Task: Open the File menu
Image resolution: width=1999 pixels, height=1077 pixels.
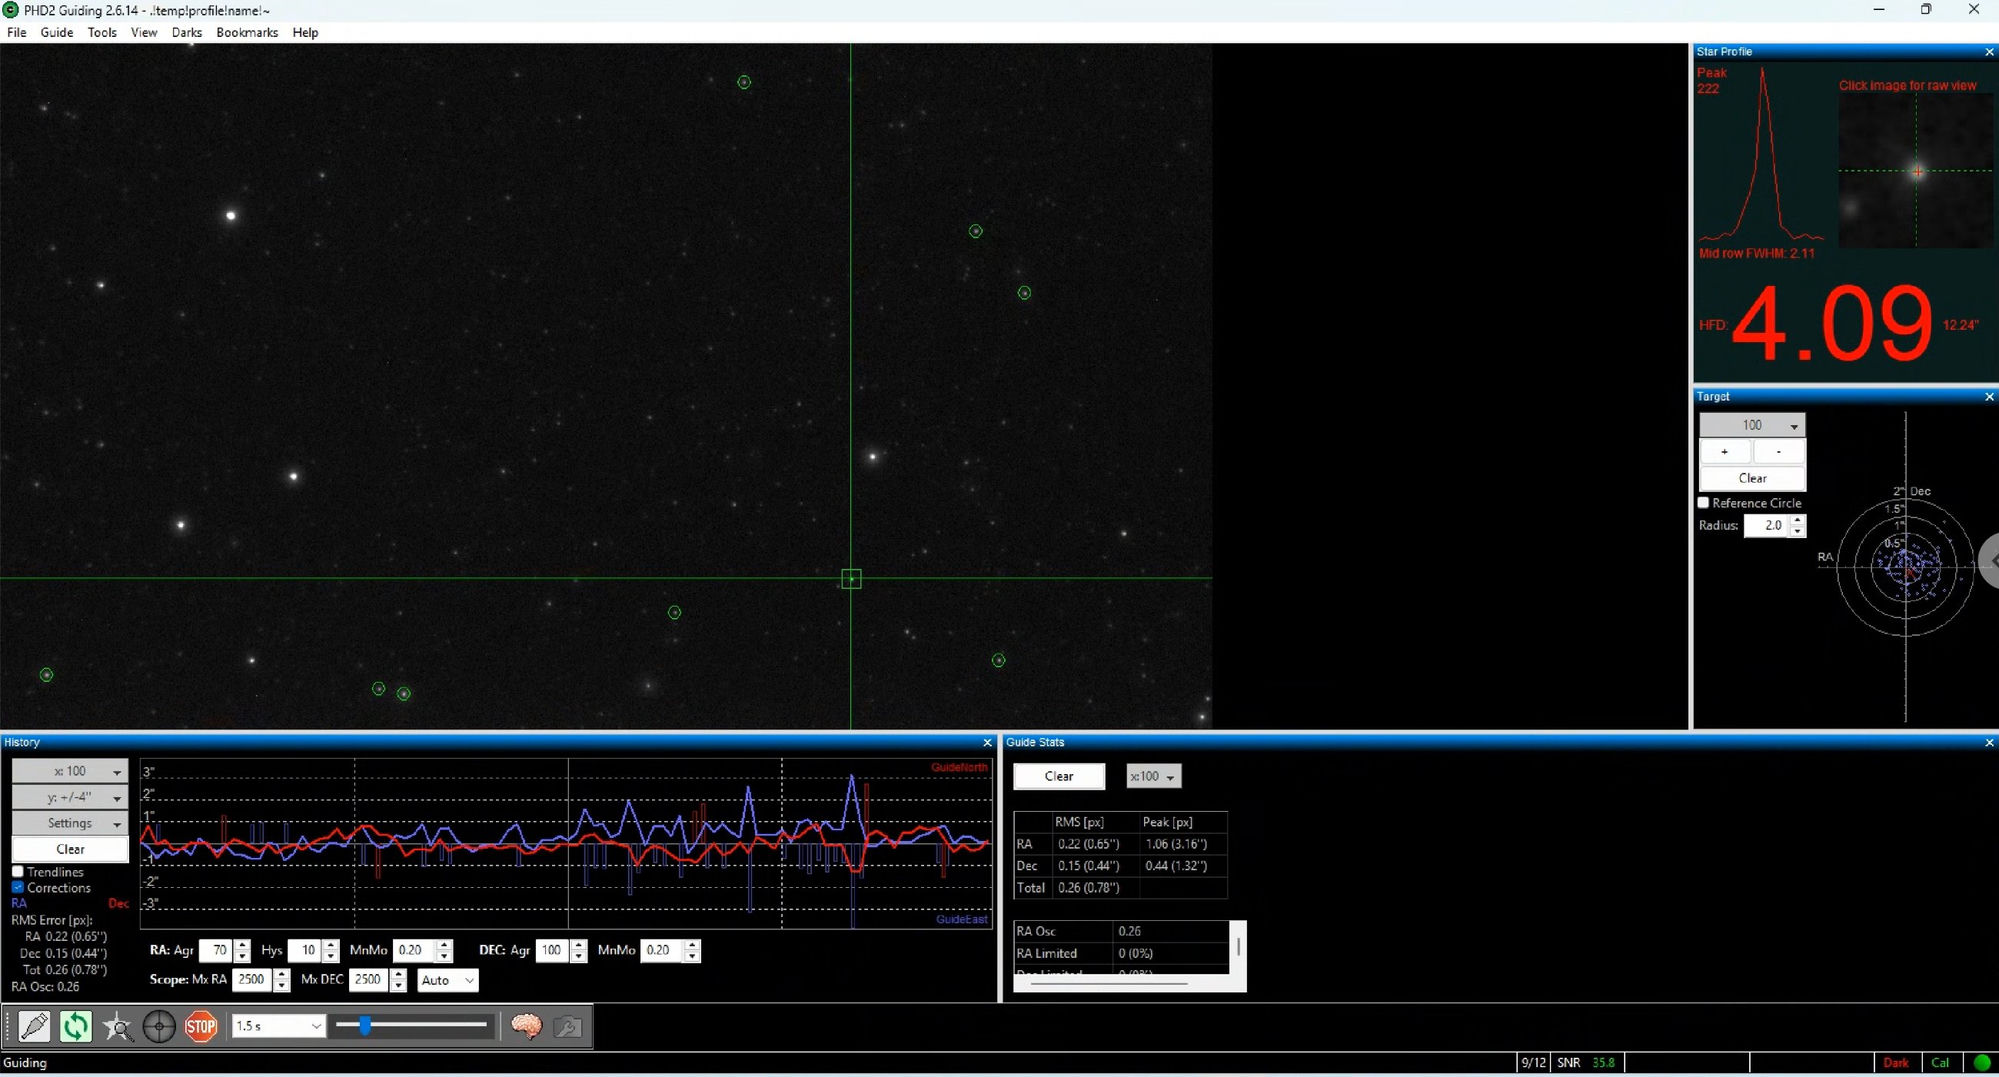Action: click(x=17, y=32)
